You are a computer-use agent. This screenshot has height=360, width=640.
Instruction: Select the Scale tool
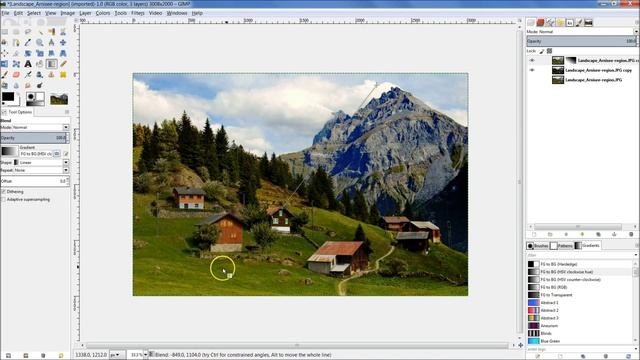pyautogui.click(x=40, y=53)
